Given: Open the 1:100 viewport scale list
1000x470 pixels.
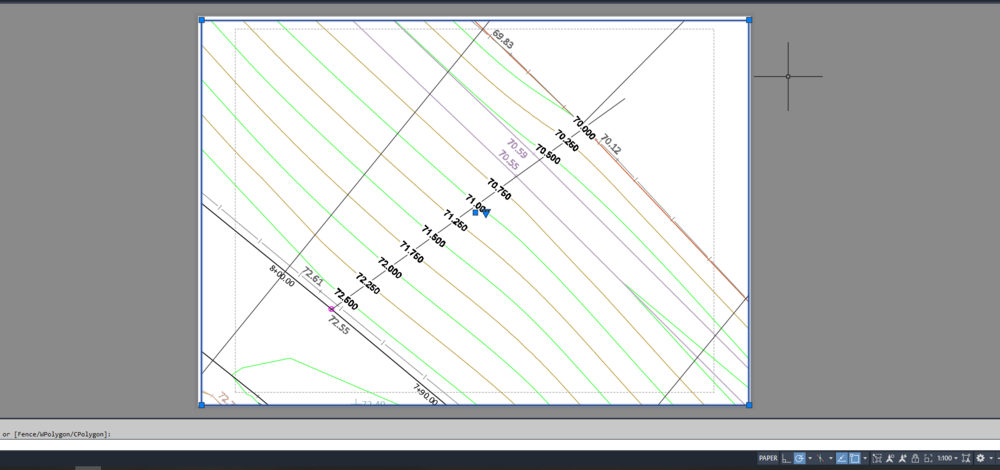Looking at the screenshot, I should click(x=944, y=458).
